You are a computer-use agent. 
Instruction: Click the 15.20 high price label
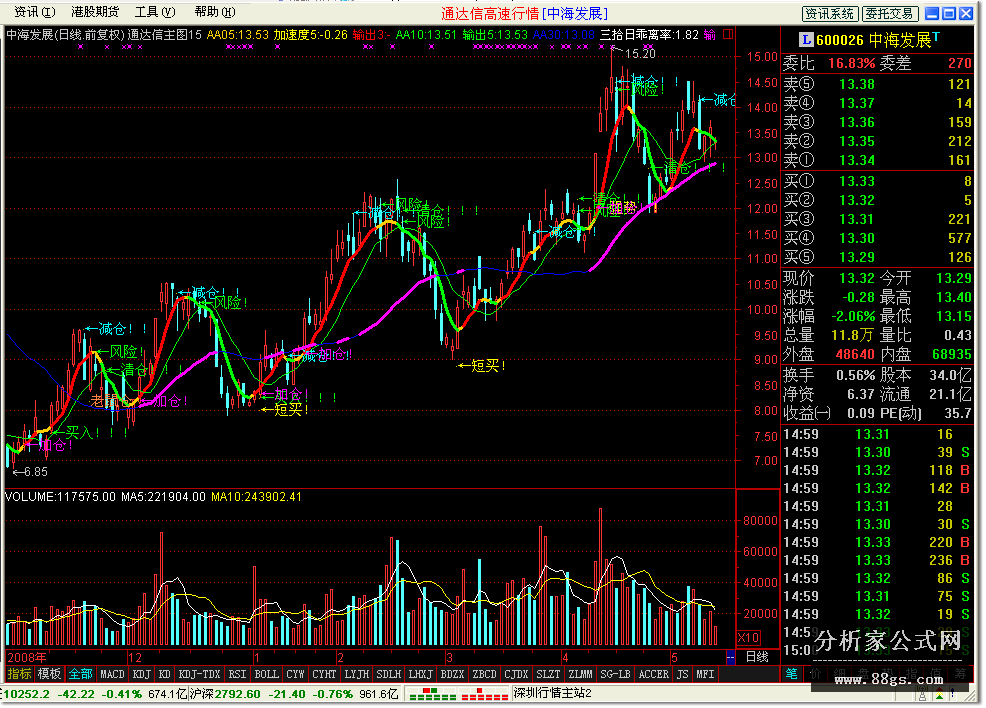640,54
